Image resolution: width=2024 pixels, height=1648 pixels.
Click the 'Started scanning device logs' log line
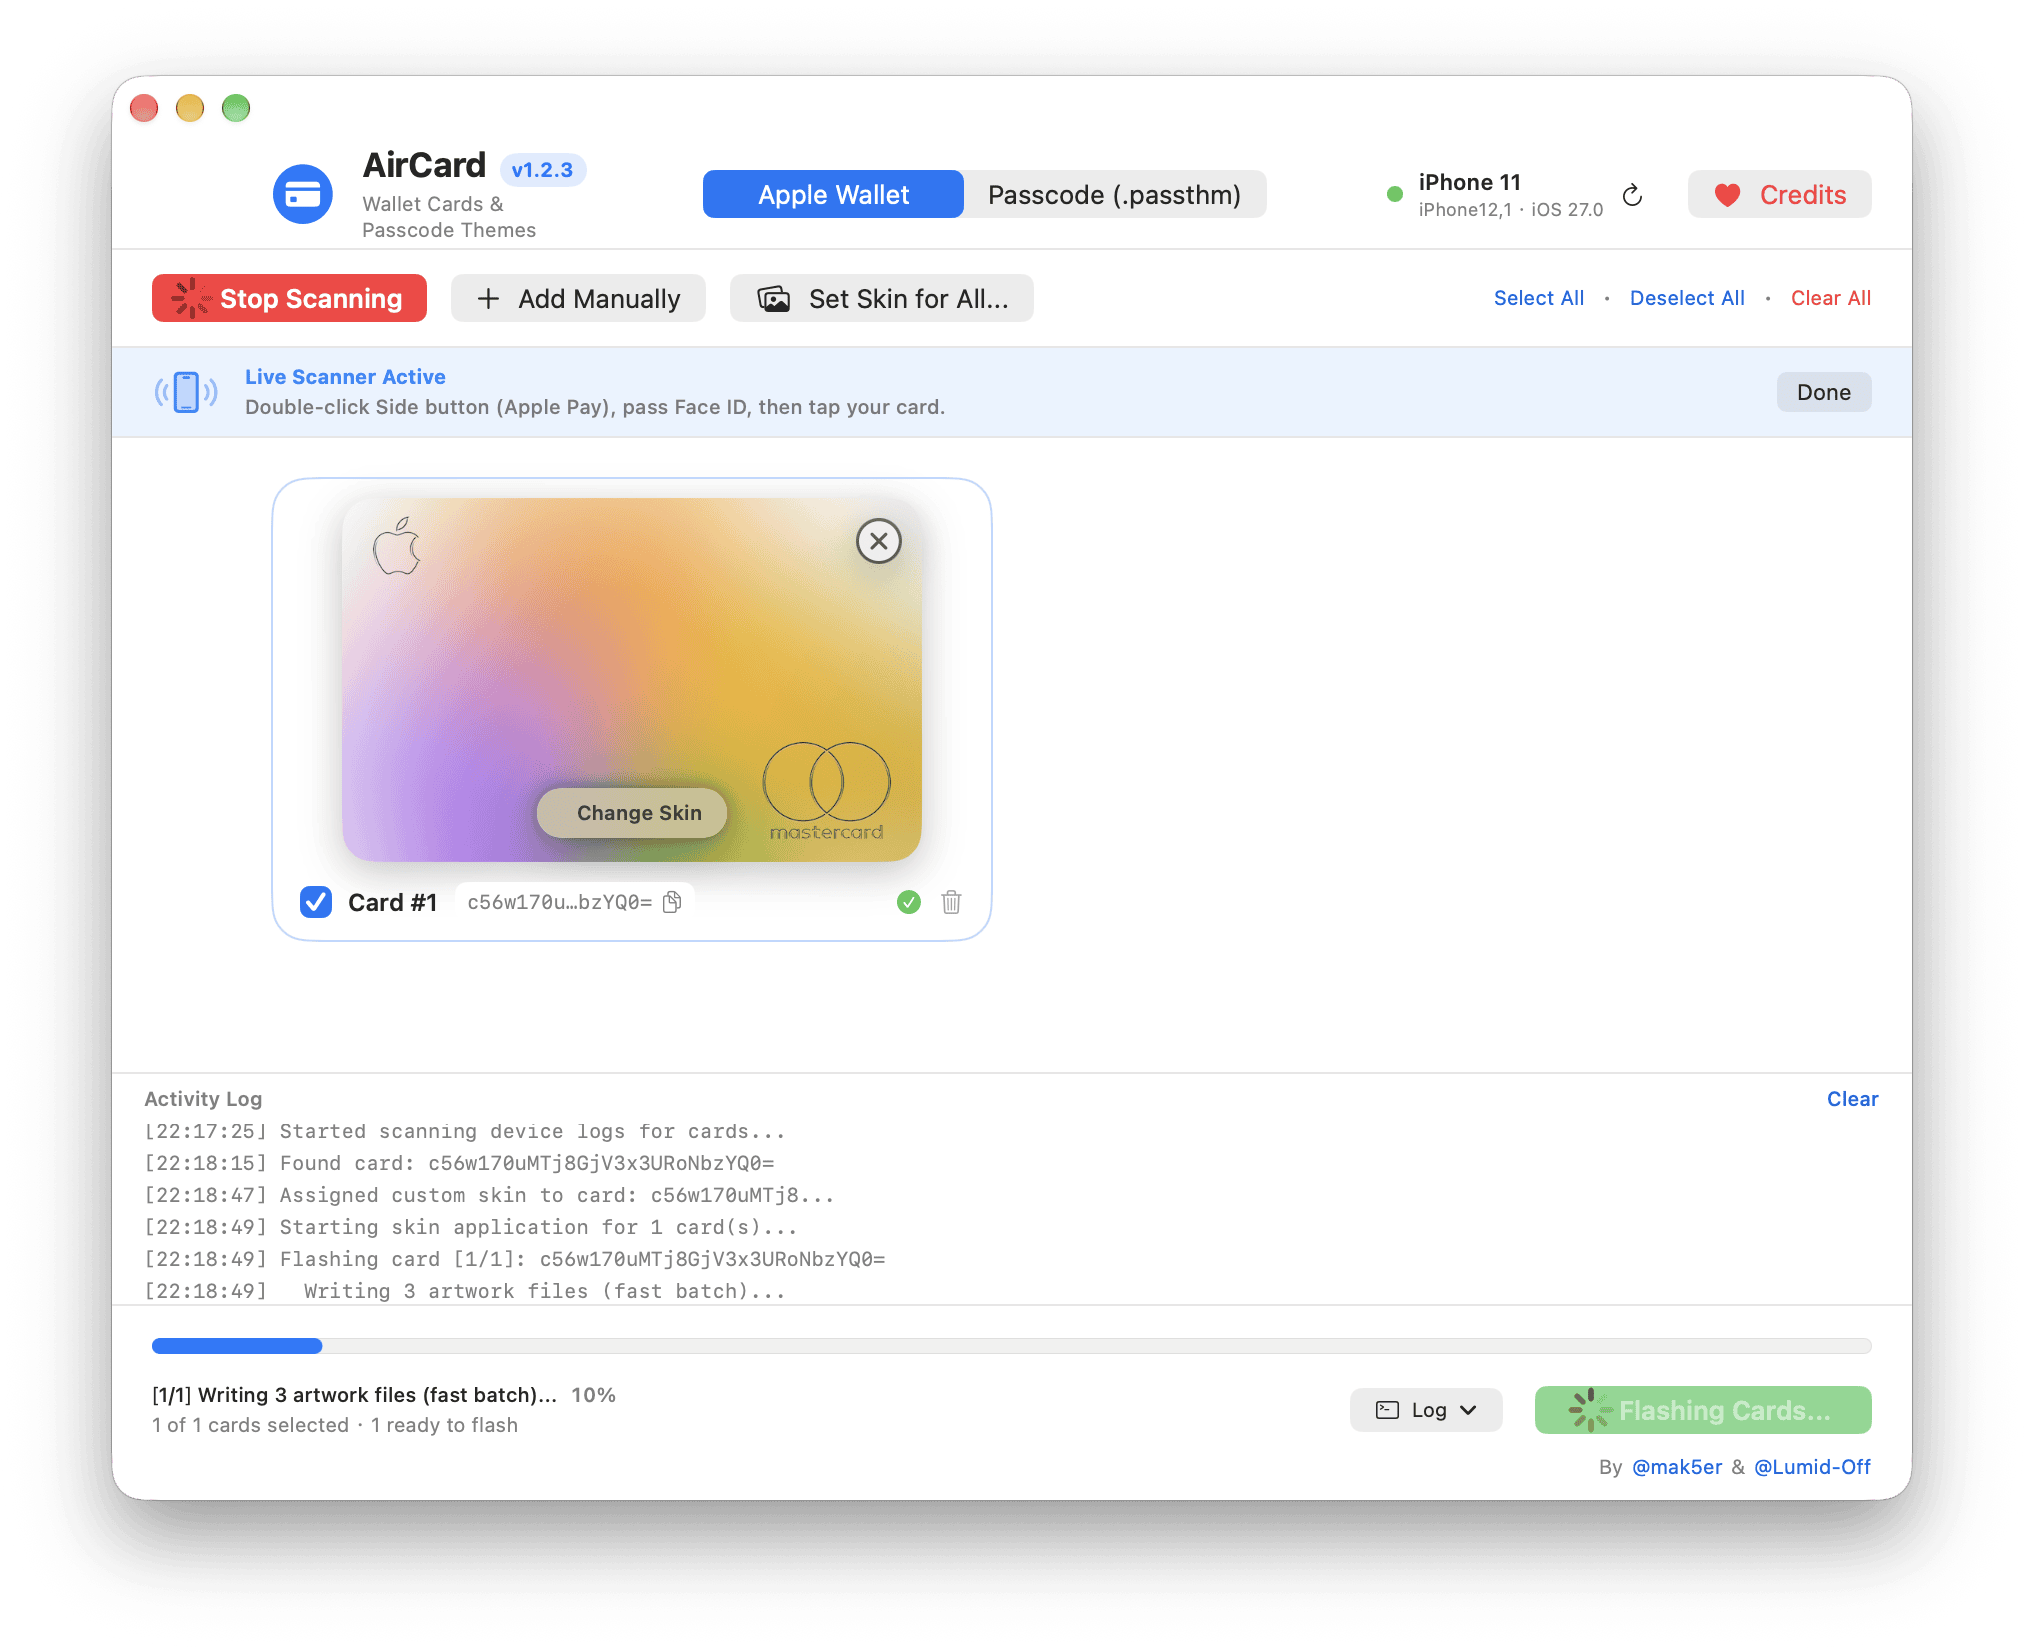point(465,1131)
